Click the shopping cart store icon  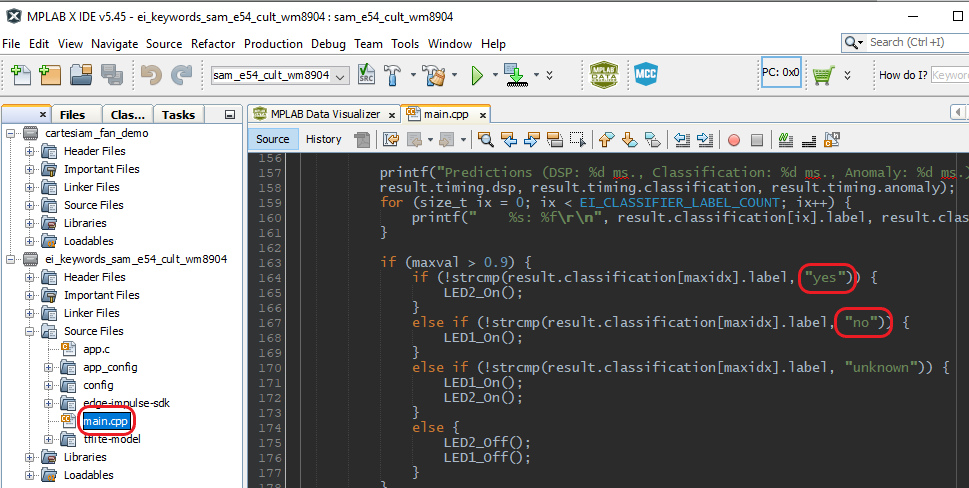(x=823, y=75)
